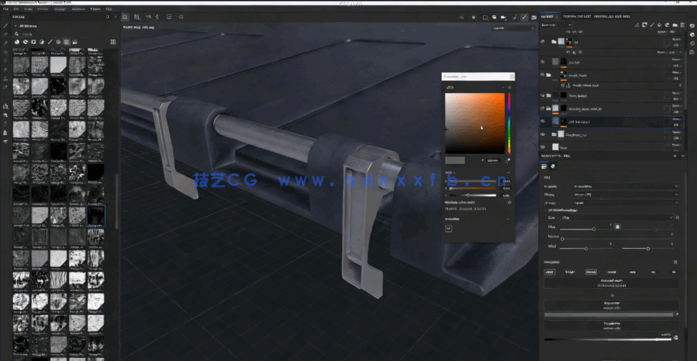
Task: Open the Filtering dropdown in properties
Action: [625, 194]
